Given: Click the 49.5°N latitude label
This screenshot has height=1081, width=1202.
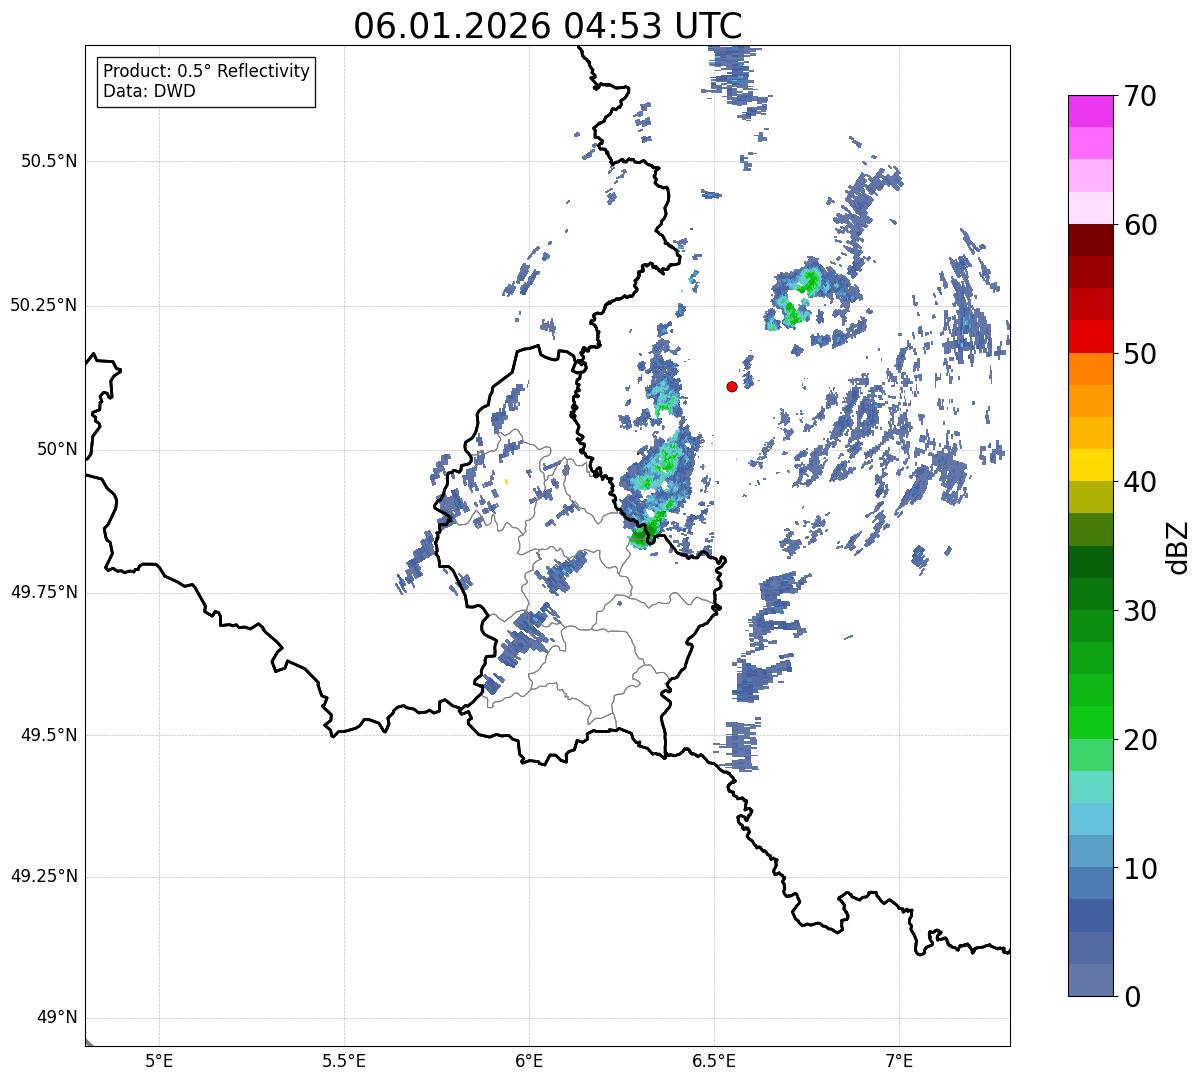Looking at the screenshot, I should click(x=49, y=735).
